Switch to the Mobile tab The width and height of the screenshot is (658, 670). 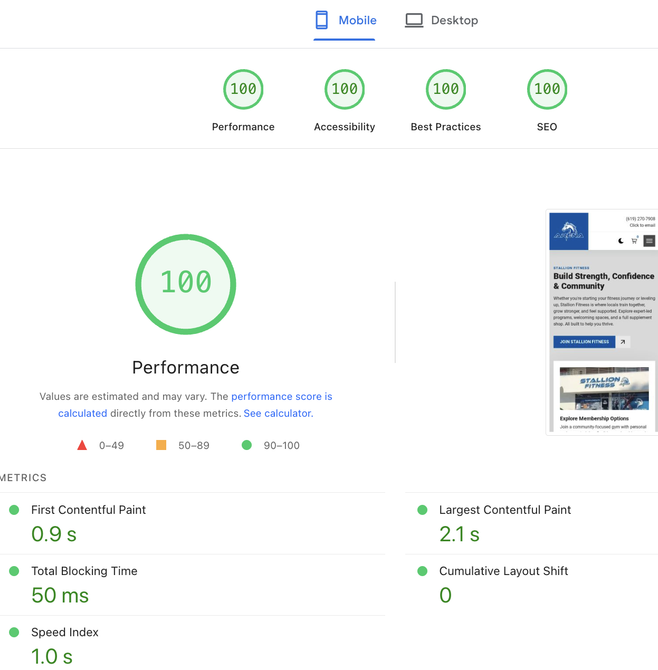click(x=345, y=20)
